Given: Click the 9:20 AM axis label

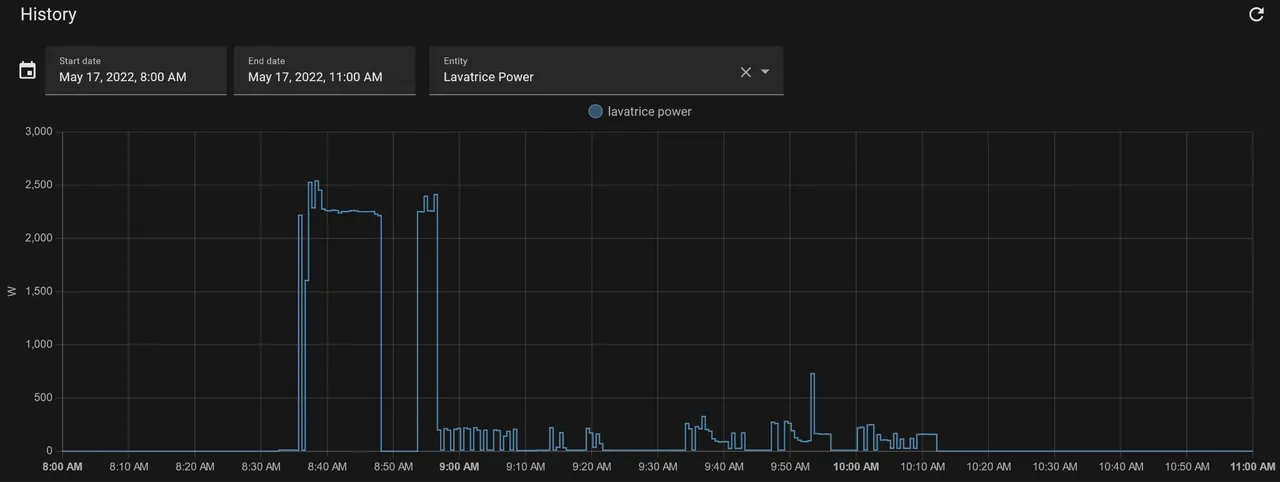Looking at the screenshot, I should point(591,466).
